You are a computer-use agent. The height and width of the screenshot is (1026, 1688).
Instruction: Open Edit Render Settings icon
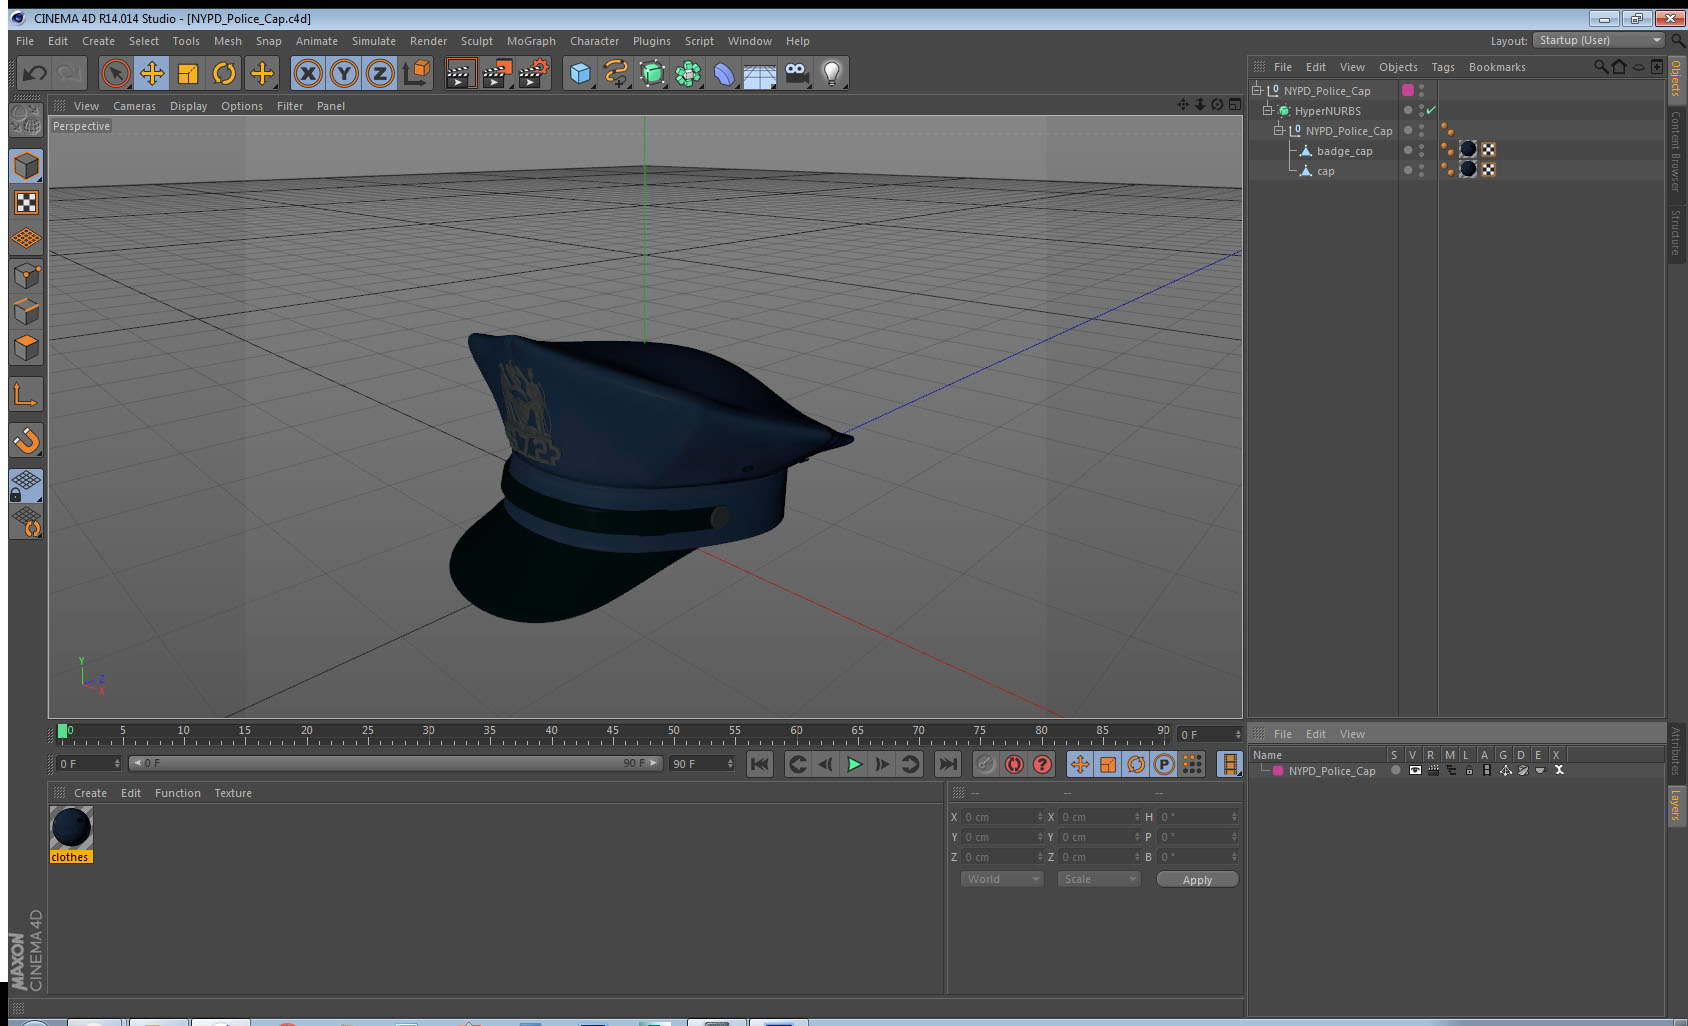pos(534,73)
